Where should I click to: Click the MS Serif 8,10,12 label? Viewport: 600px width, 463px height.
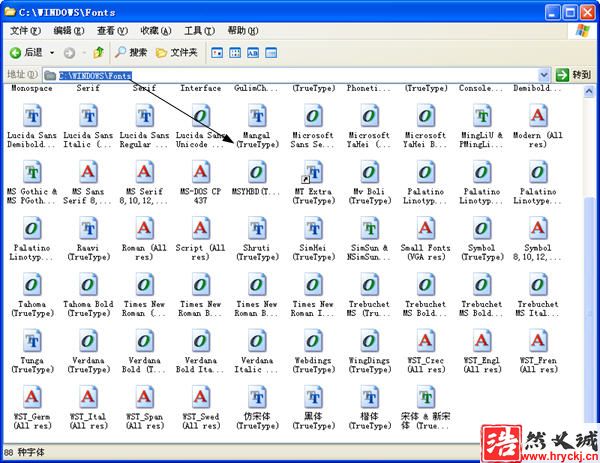[143, 196]
